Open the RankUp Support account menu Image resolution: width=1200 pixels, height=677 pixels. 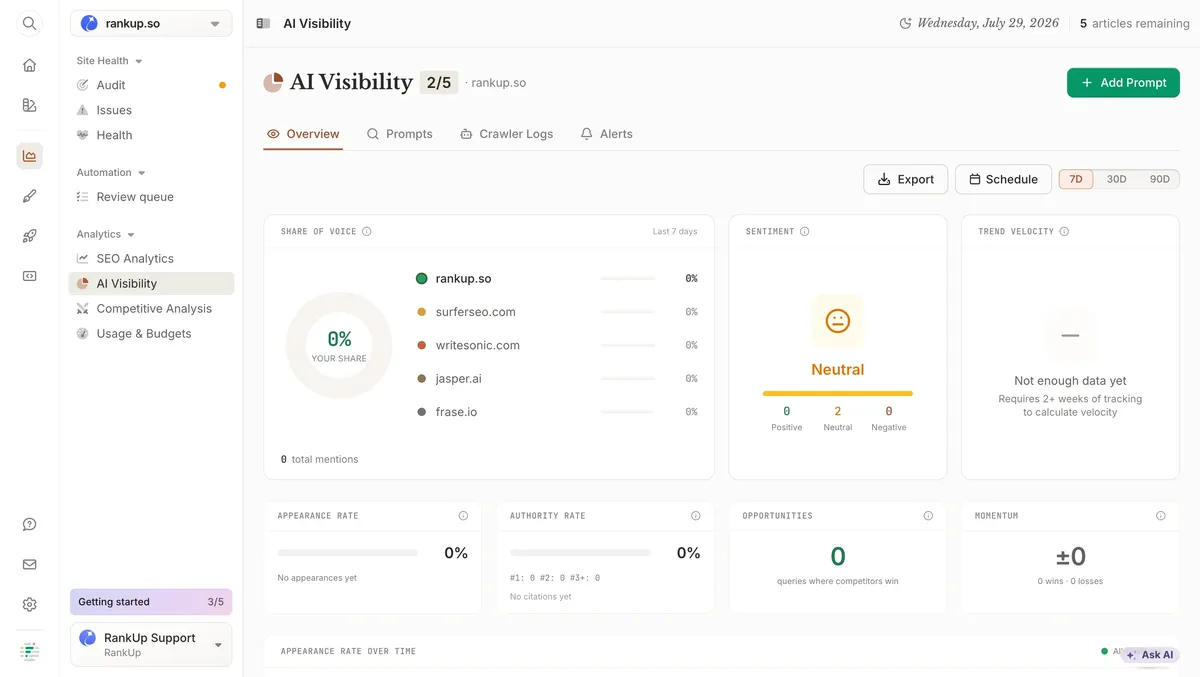(x=151, y=645)
